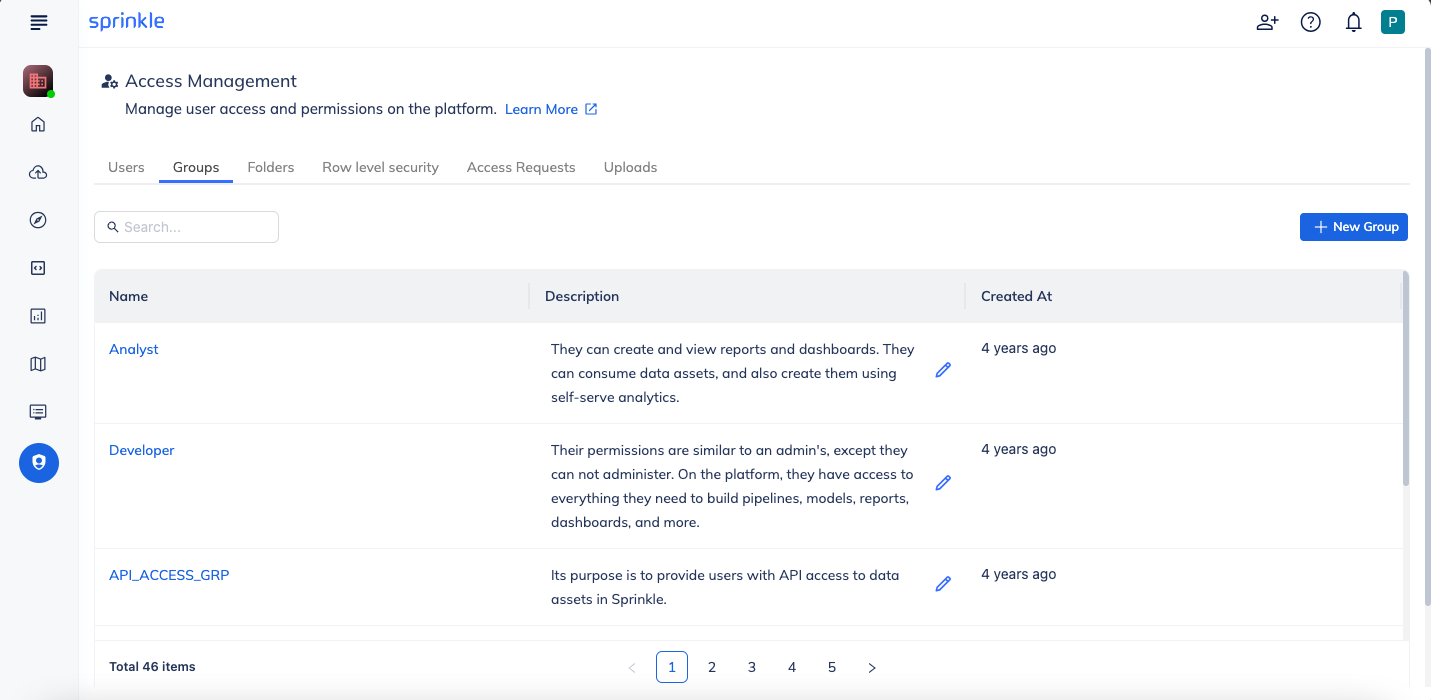Screen dimensions: 1431x700
Task: Open the P profile avatar
Action: coord(1393,22)
